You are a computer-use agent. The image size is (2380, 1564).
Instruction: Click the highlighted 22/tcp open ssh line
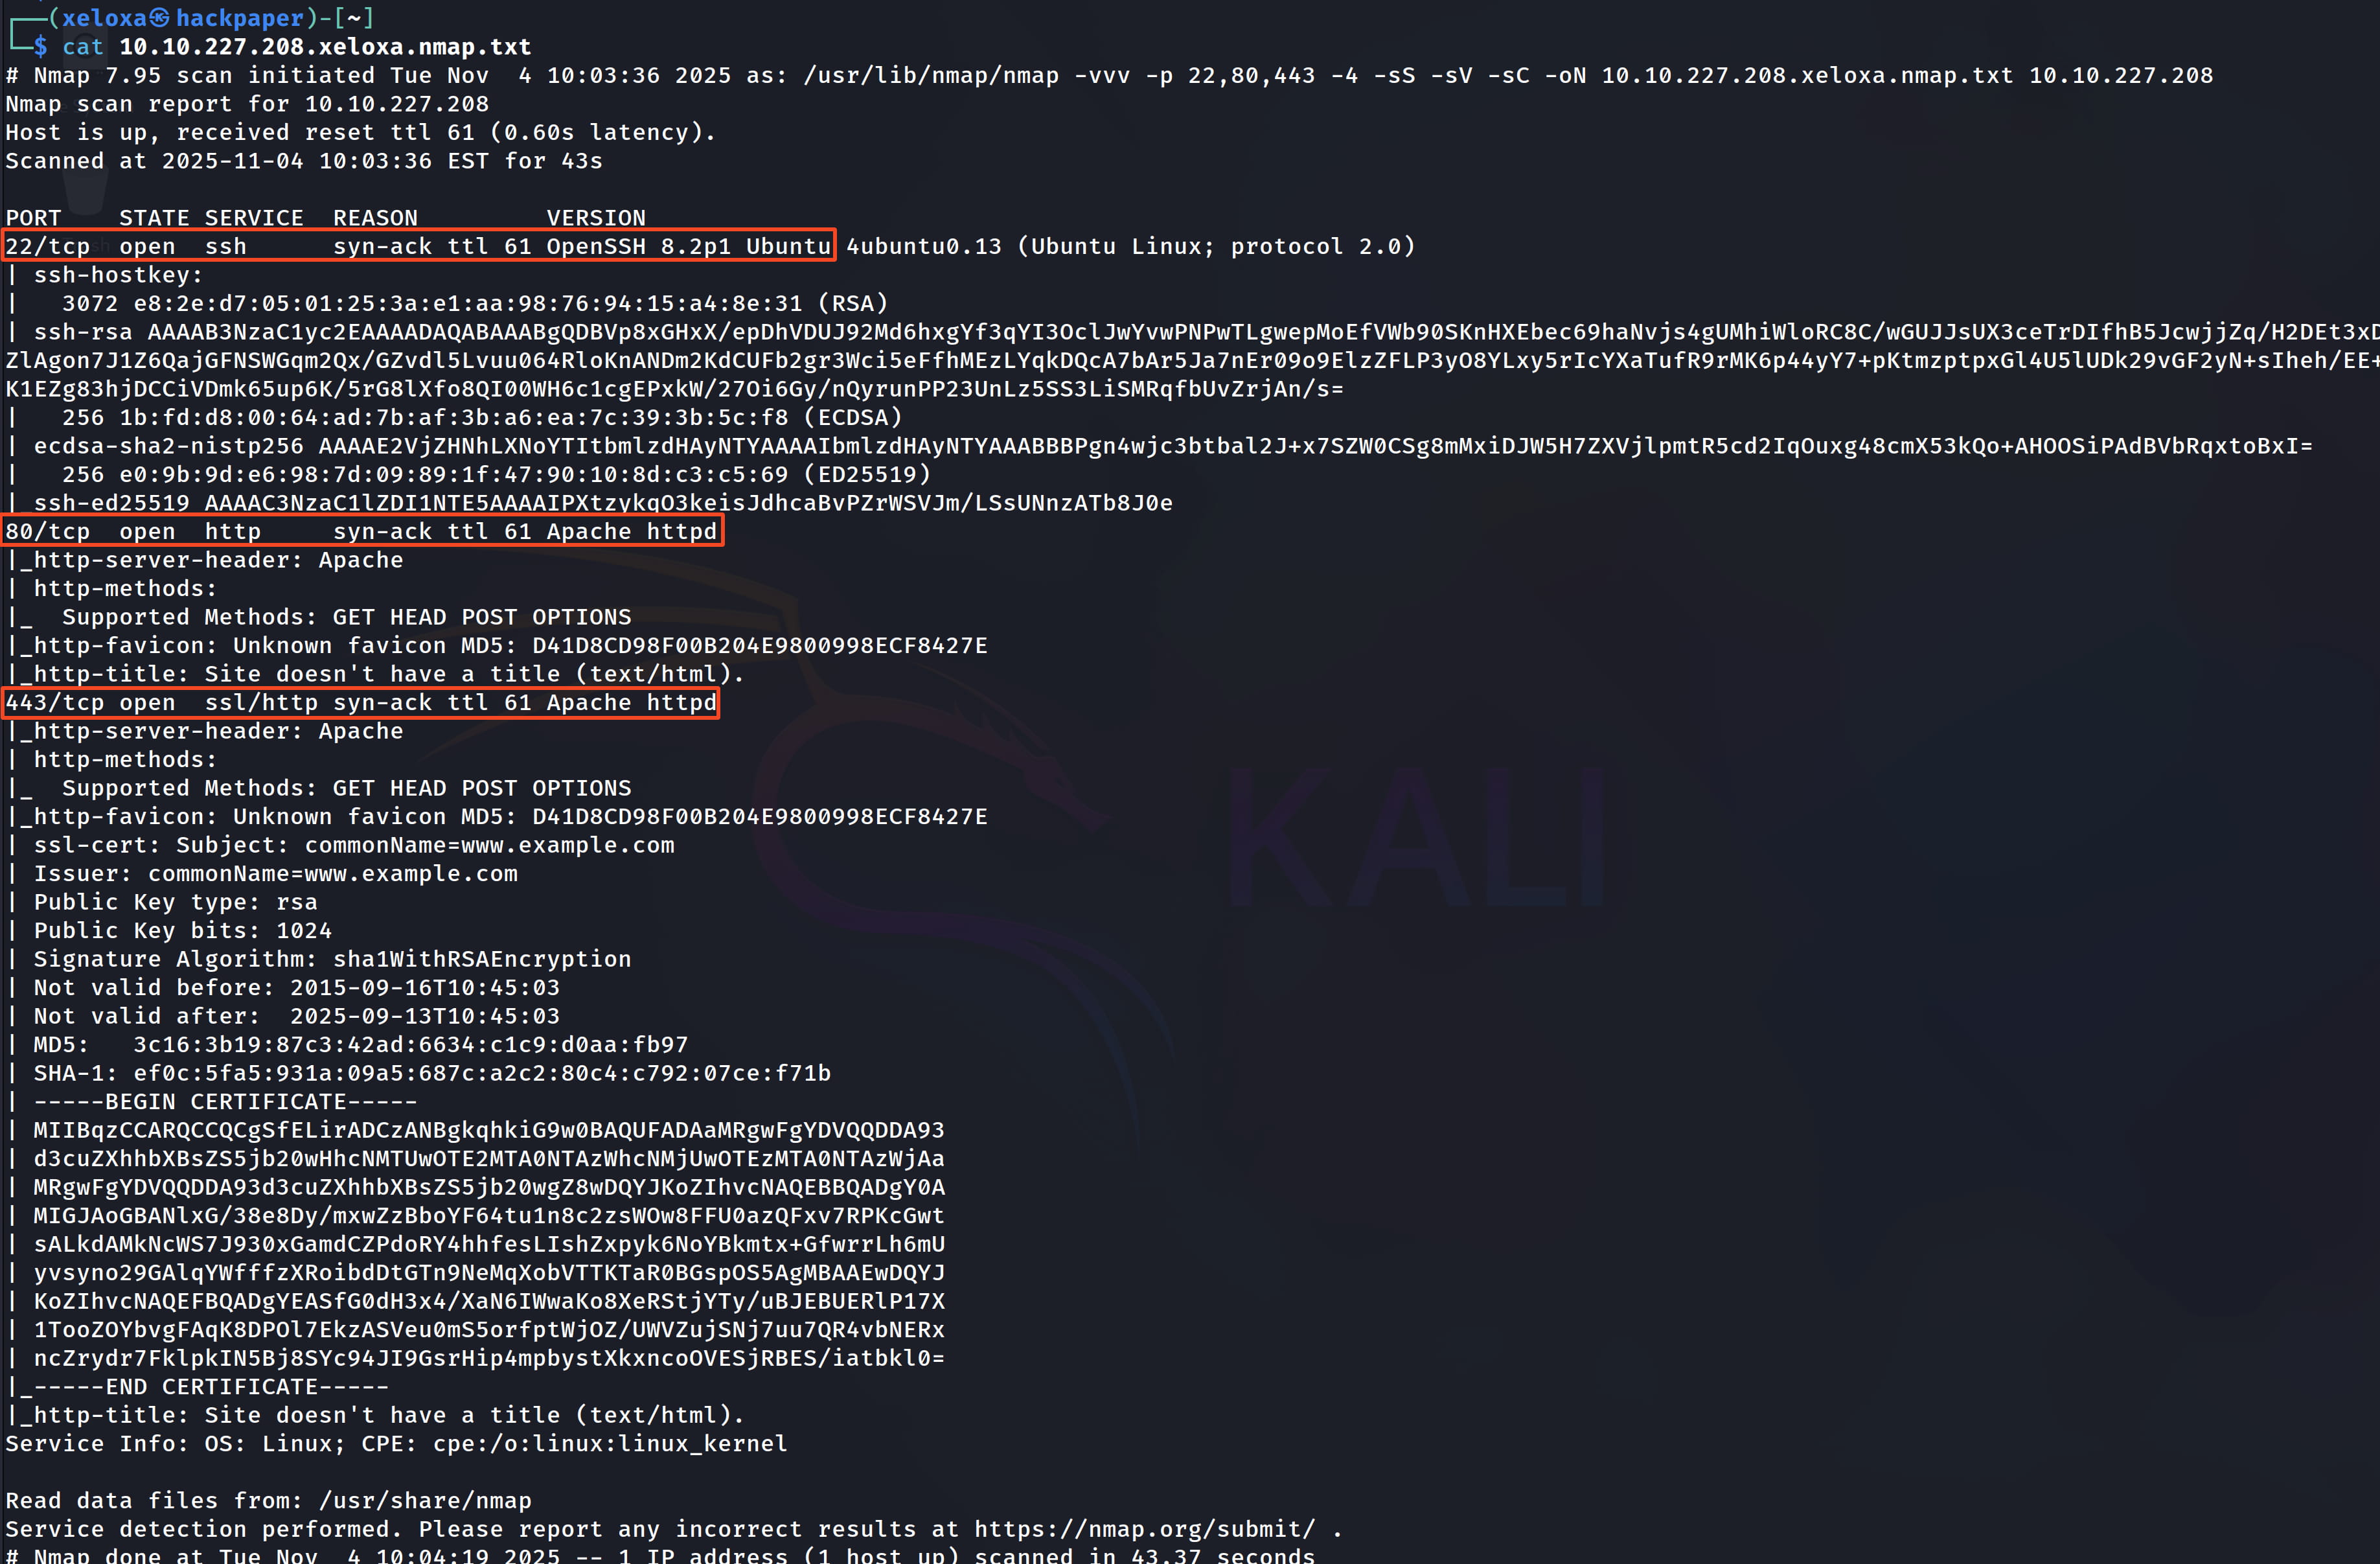coord(418,246)
